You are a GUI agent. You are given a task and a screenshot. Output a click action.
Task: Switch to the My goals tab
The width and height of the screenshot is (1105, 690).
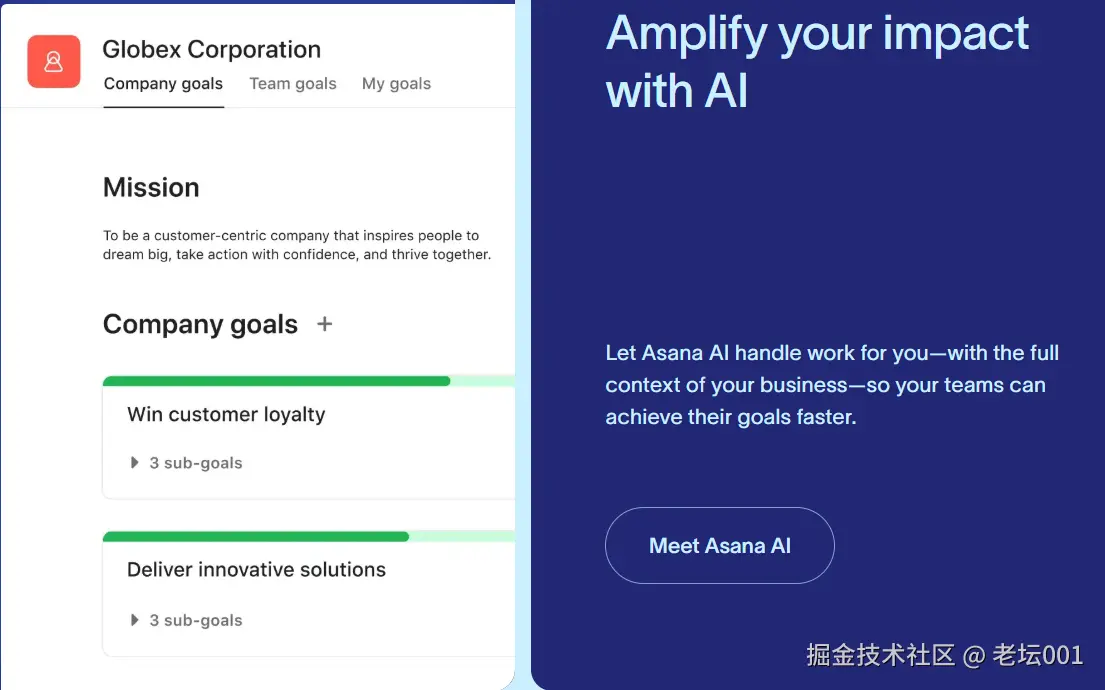(x=396, y=84)
